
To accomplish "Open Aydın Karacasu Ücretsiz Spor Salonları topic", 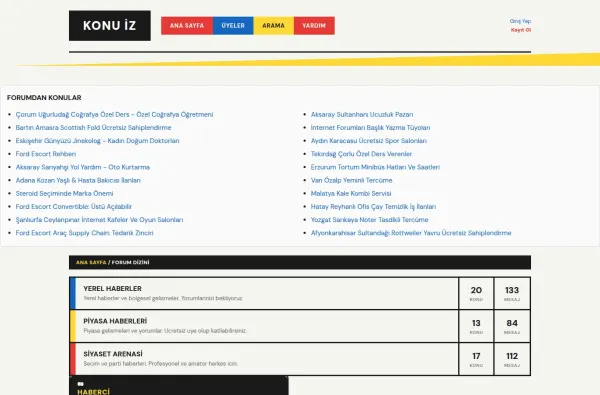I will [369, 141].
